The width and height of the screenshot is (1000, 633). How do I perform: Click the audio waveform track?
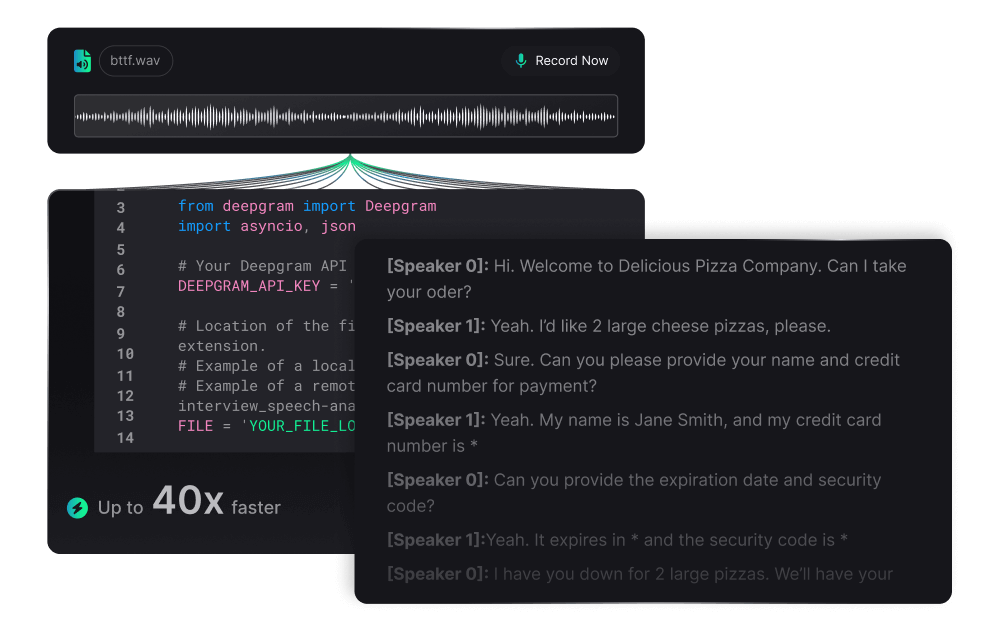pos(346,116)
